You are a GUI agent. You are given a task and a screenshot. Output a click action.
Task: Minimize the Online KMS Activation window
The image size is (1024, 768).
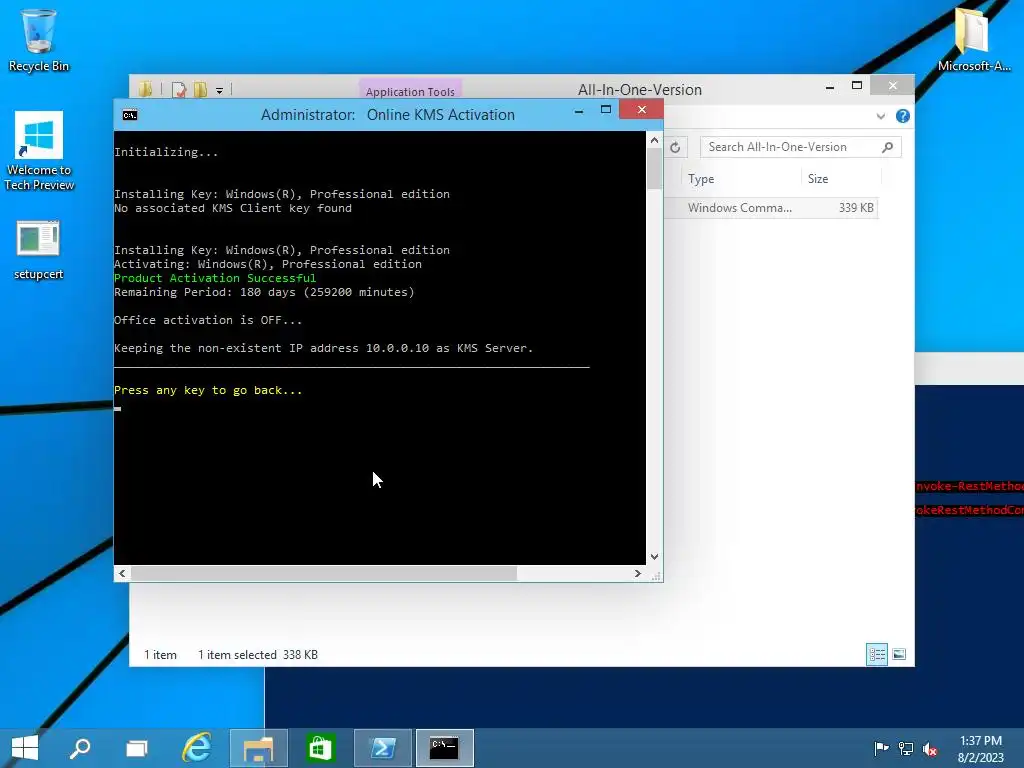tap(579, 112)
